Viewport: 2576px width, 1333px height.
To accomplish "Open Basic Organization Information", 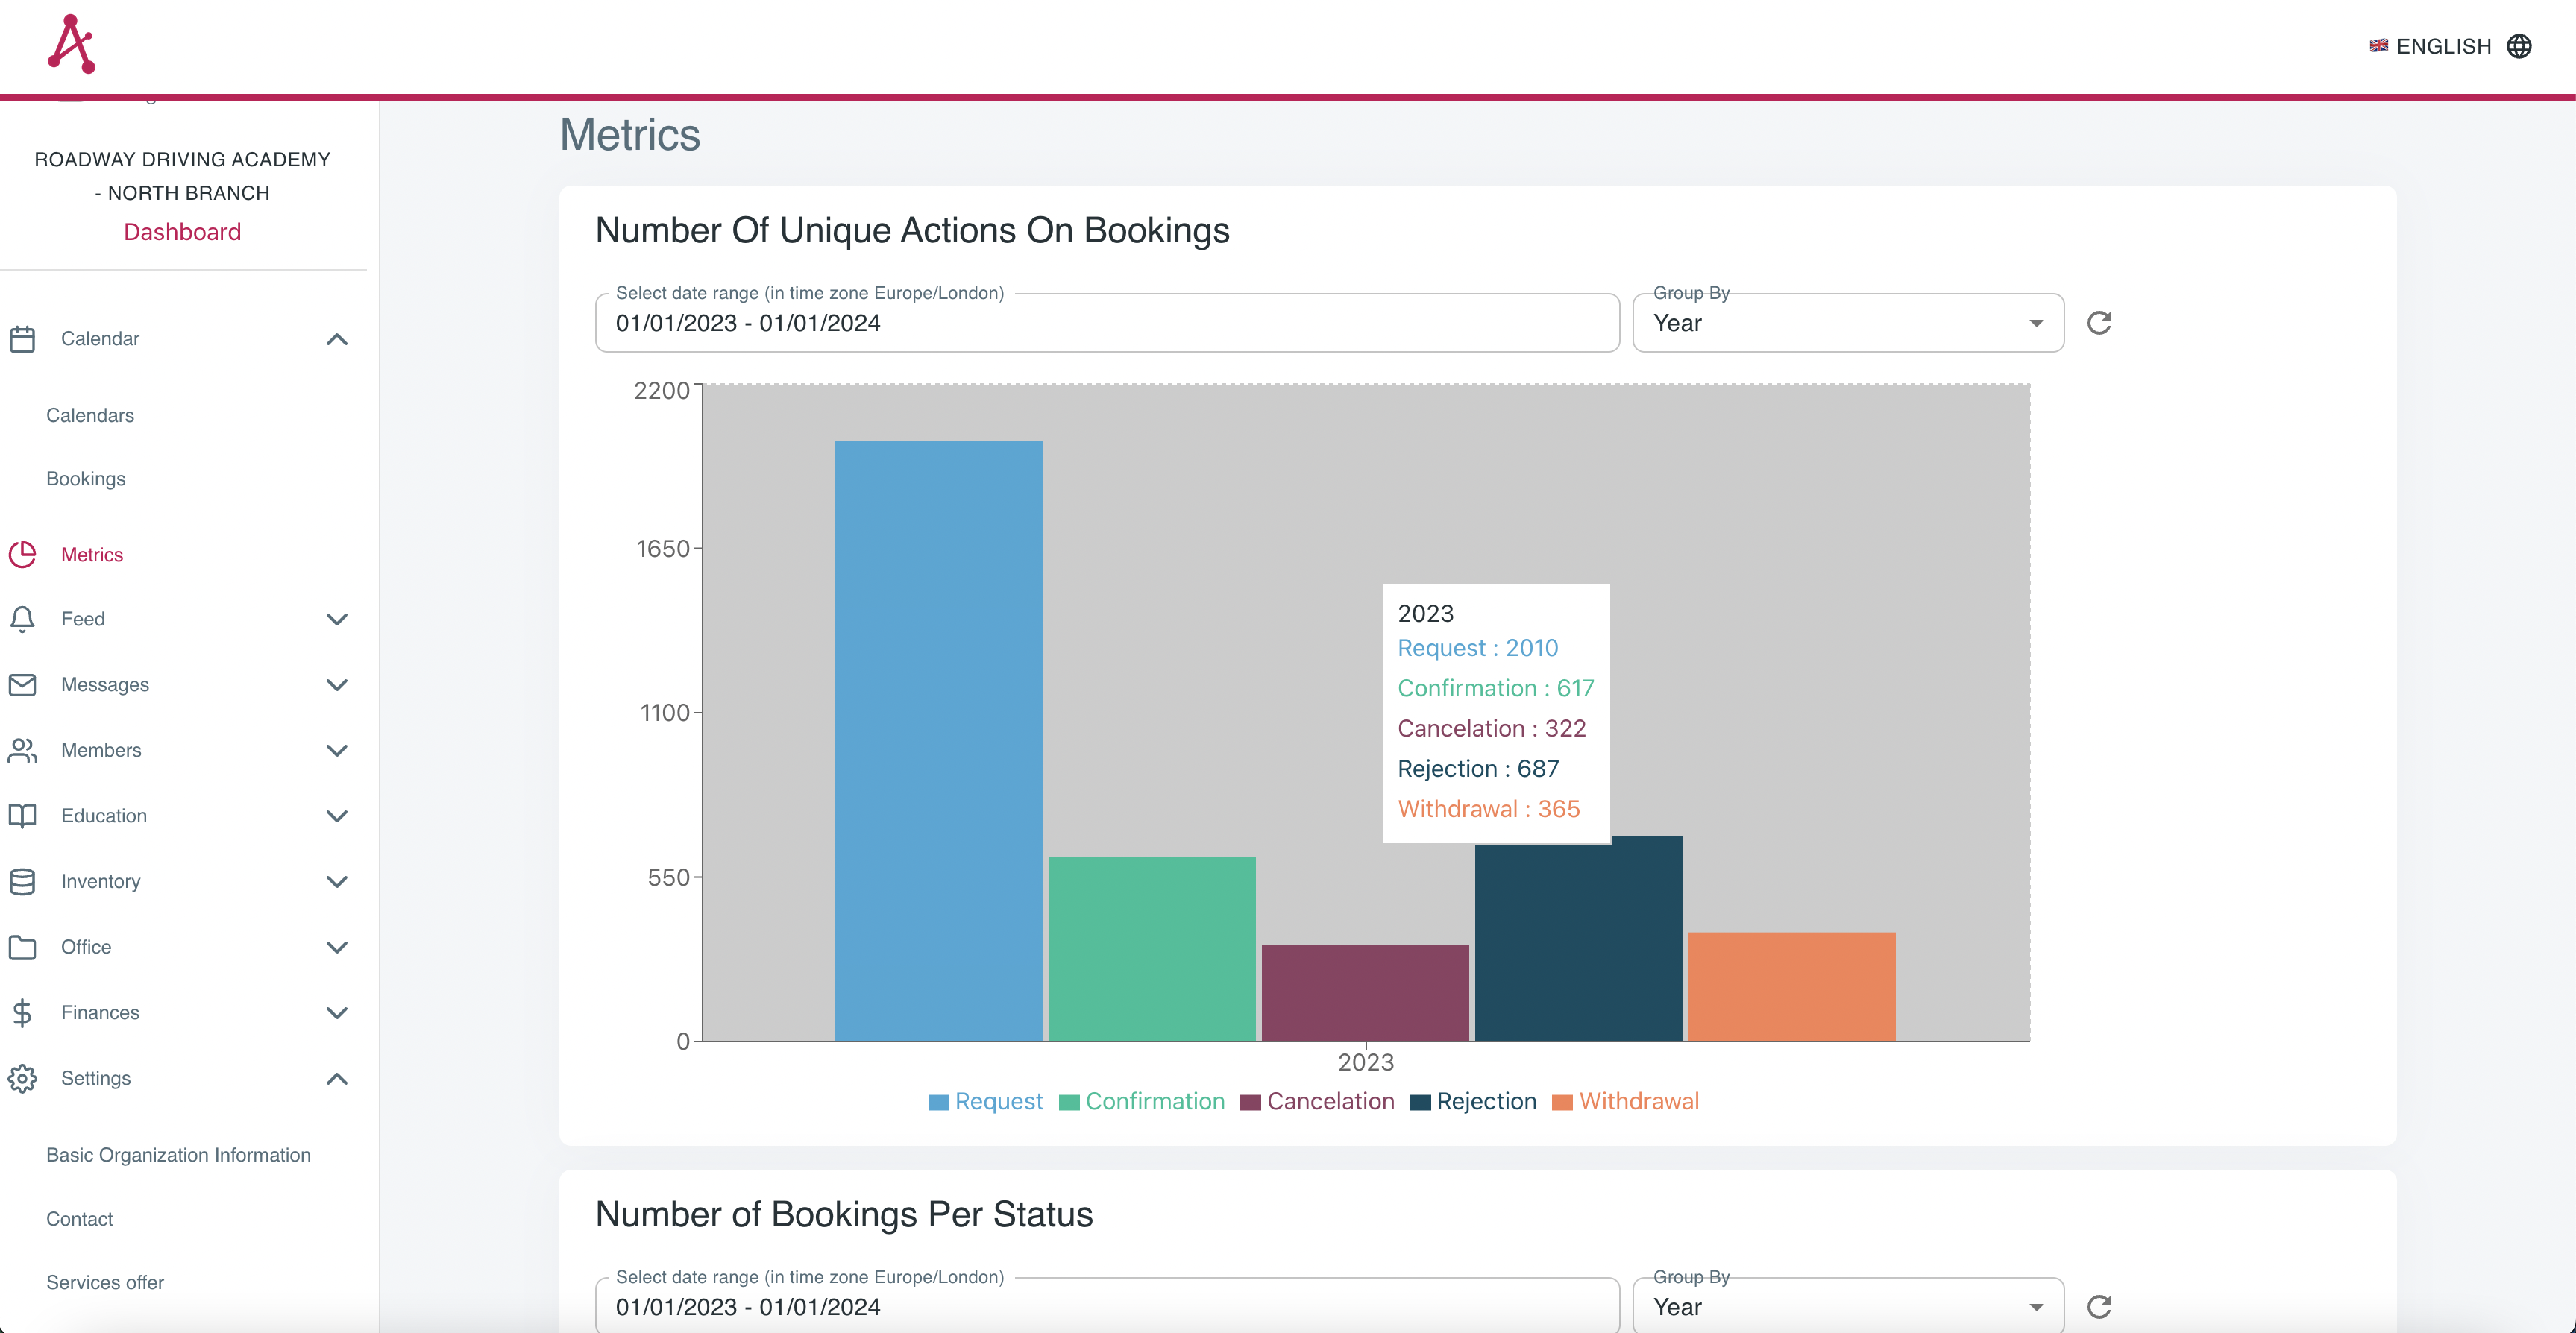I will click(x=178, y=1154).
